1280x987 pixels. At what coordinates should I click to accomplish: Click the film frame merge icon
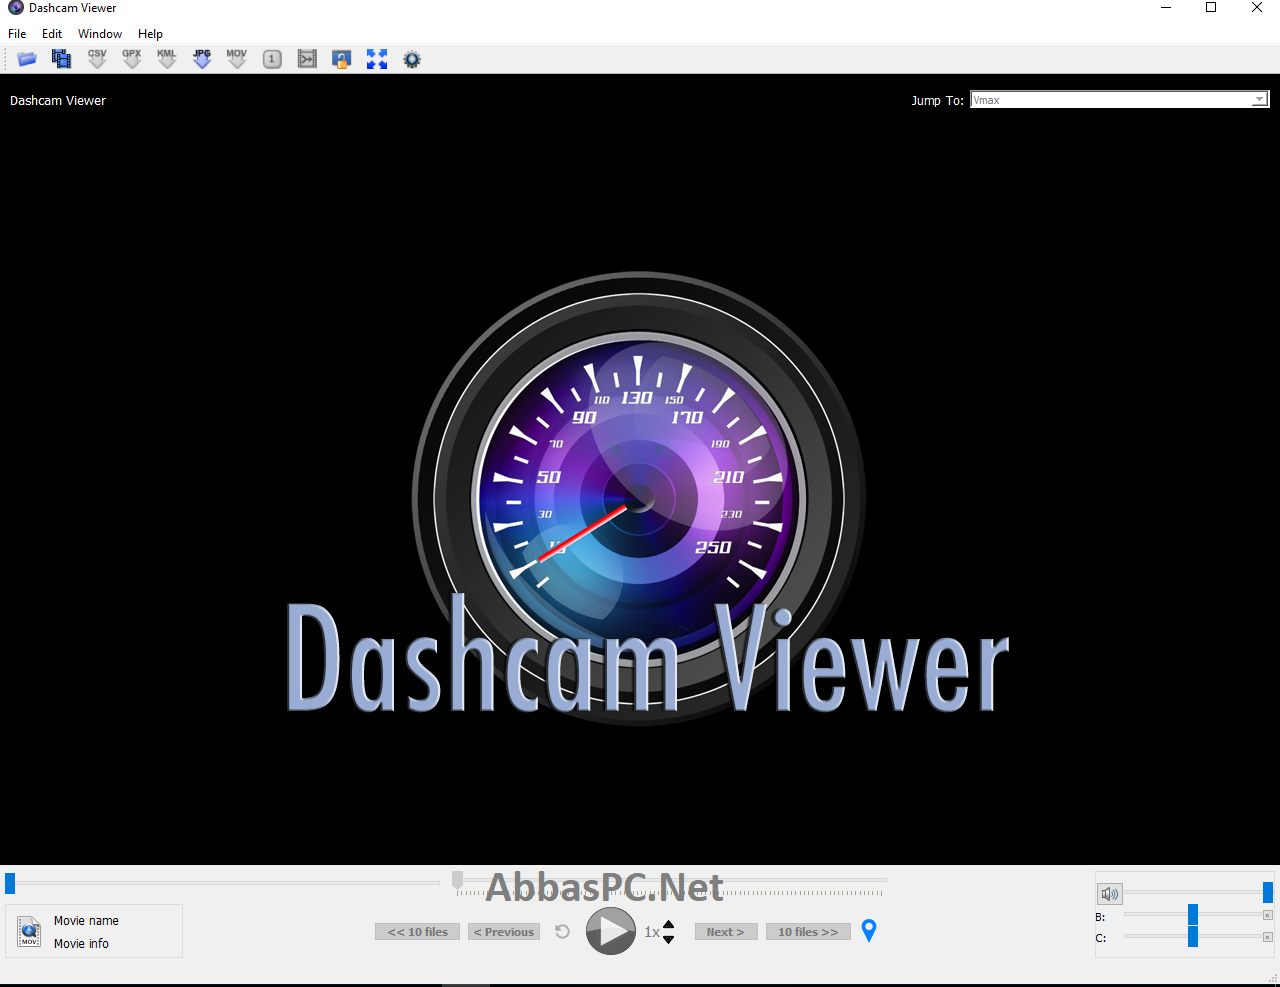(307, 59)
